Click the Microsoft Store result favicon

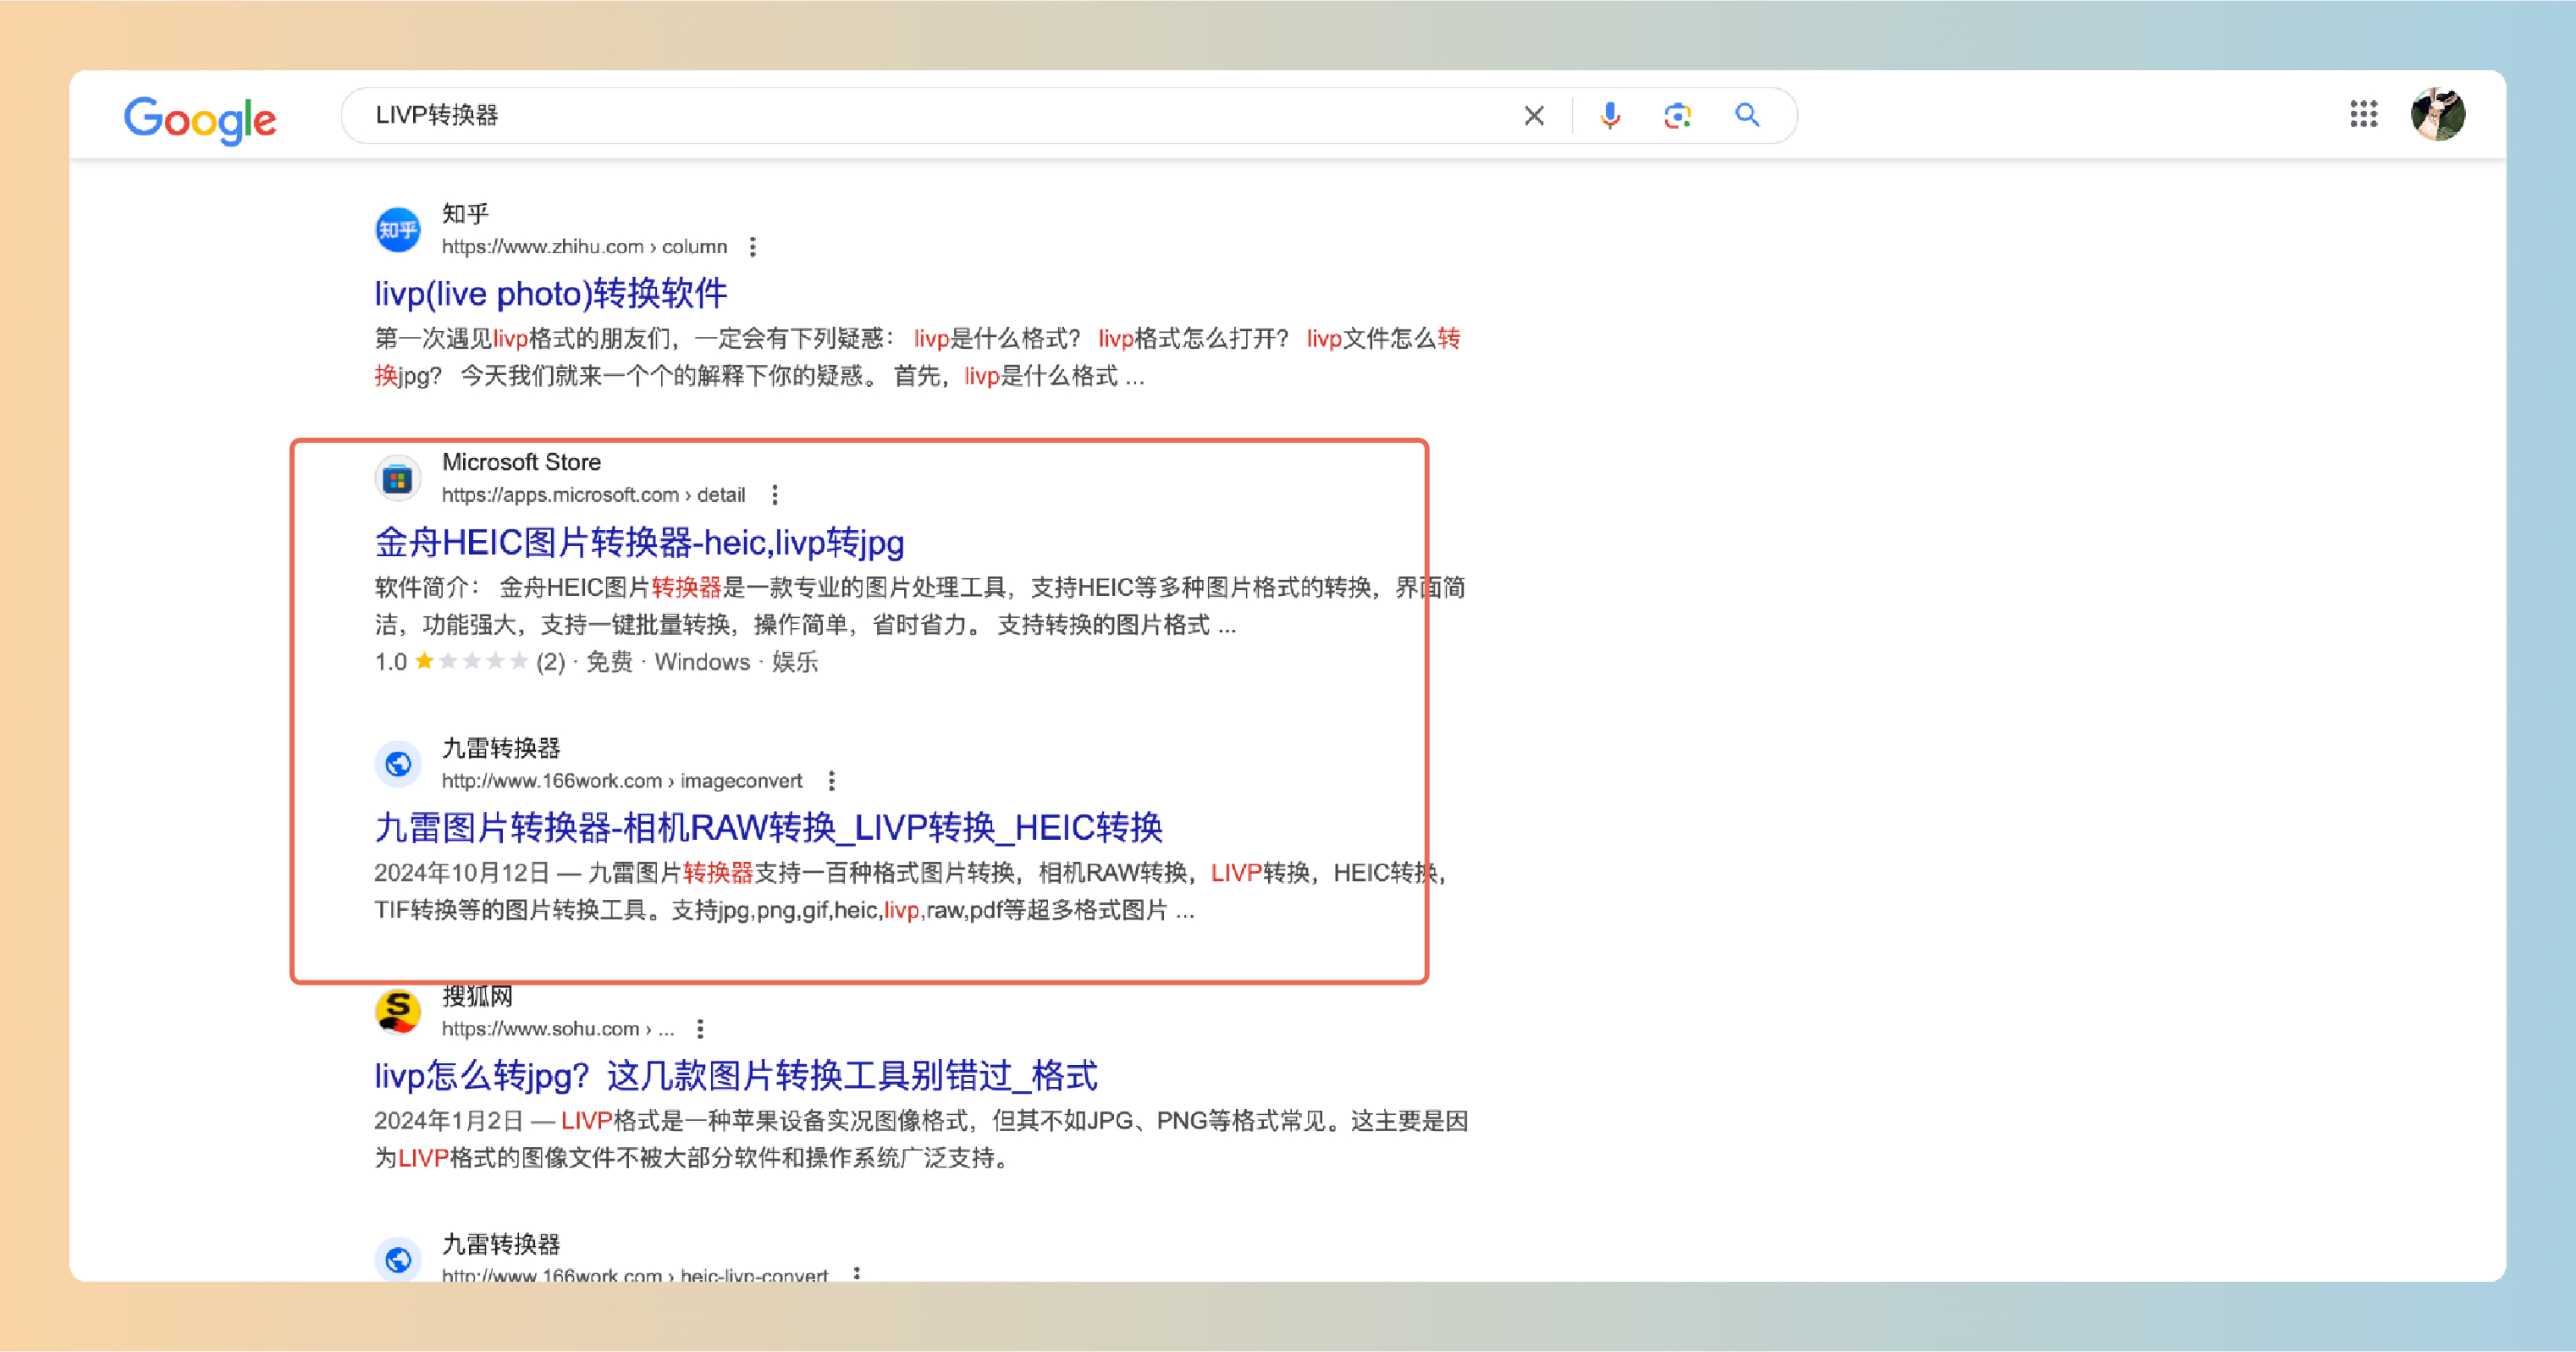pos(398,479)
